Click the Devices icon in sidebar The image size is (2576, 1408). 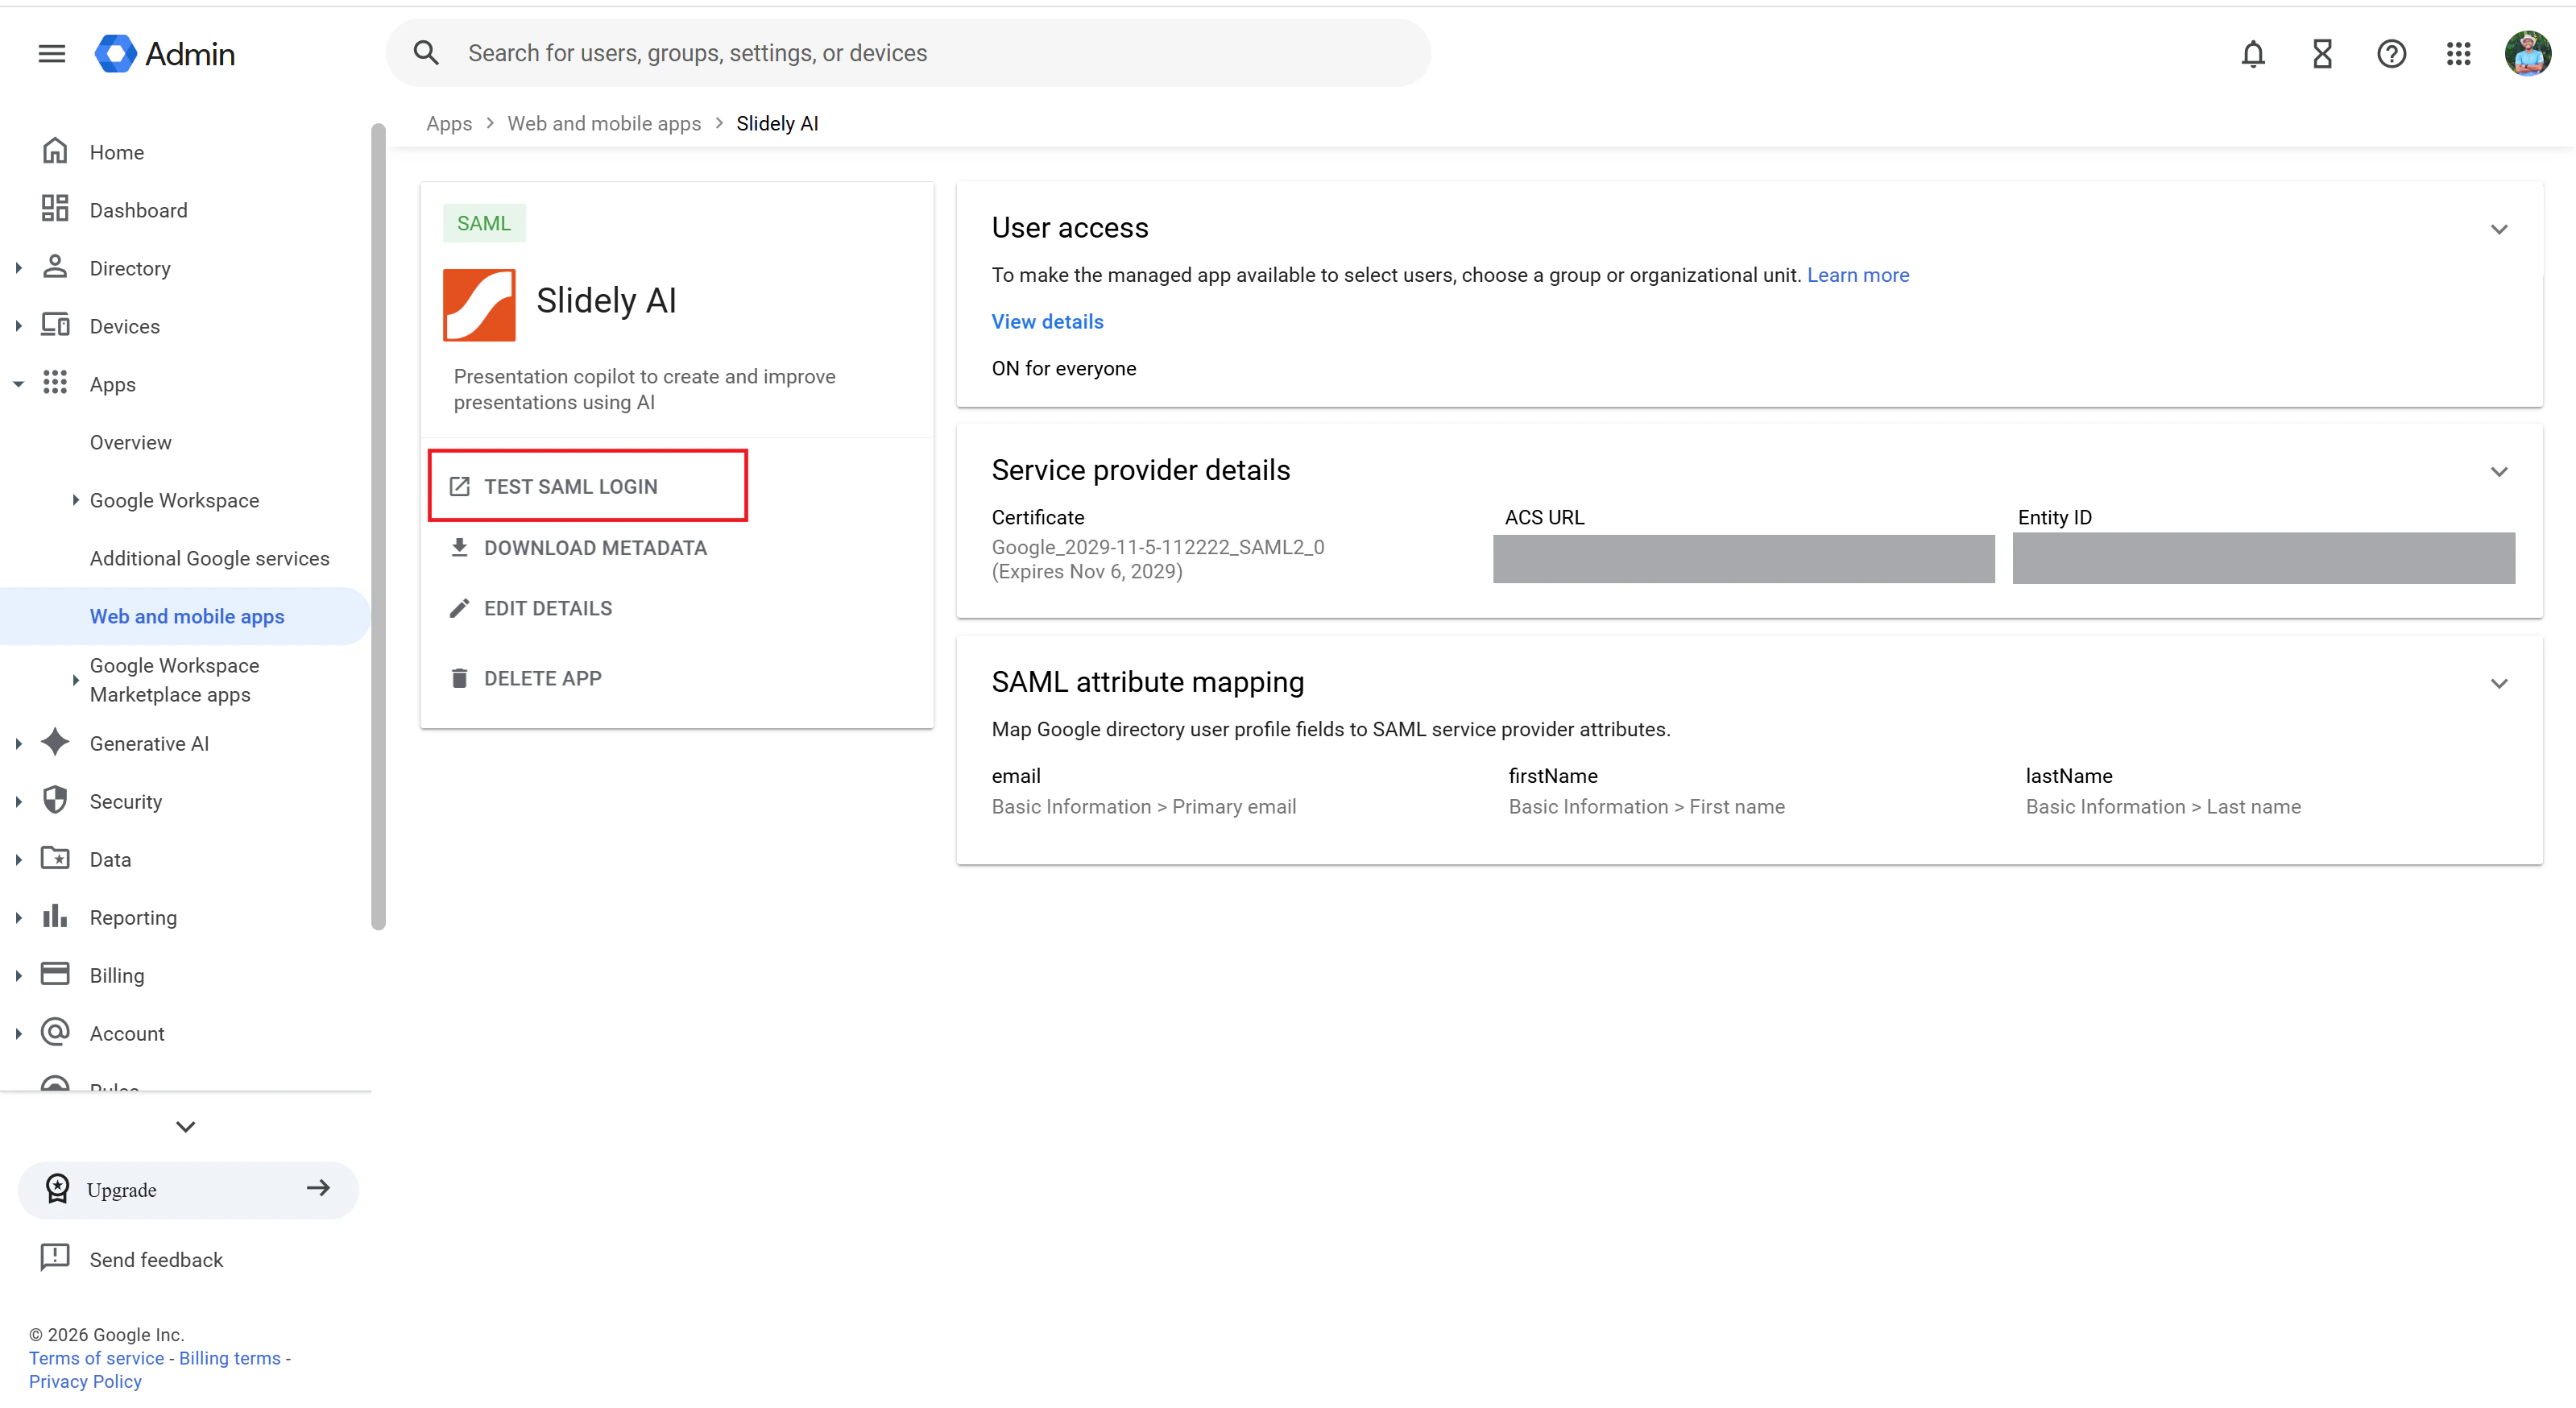click(x=55, y=325)
